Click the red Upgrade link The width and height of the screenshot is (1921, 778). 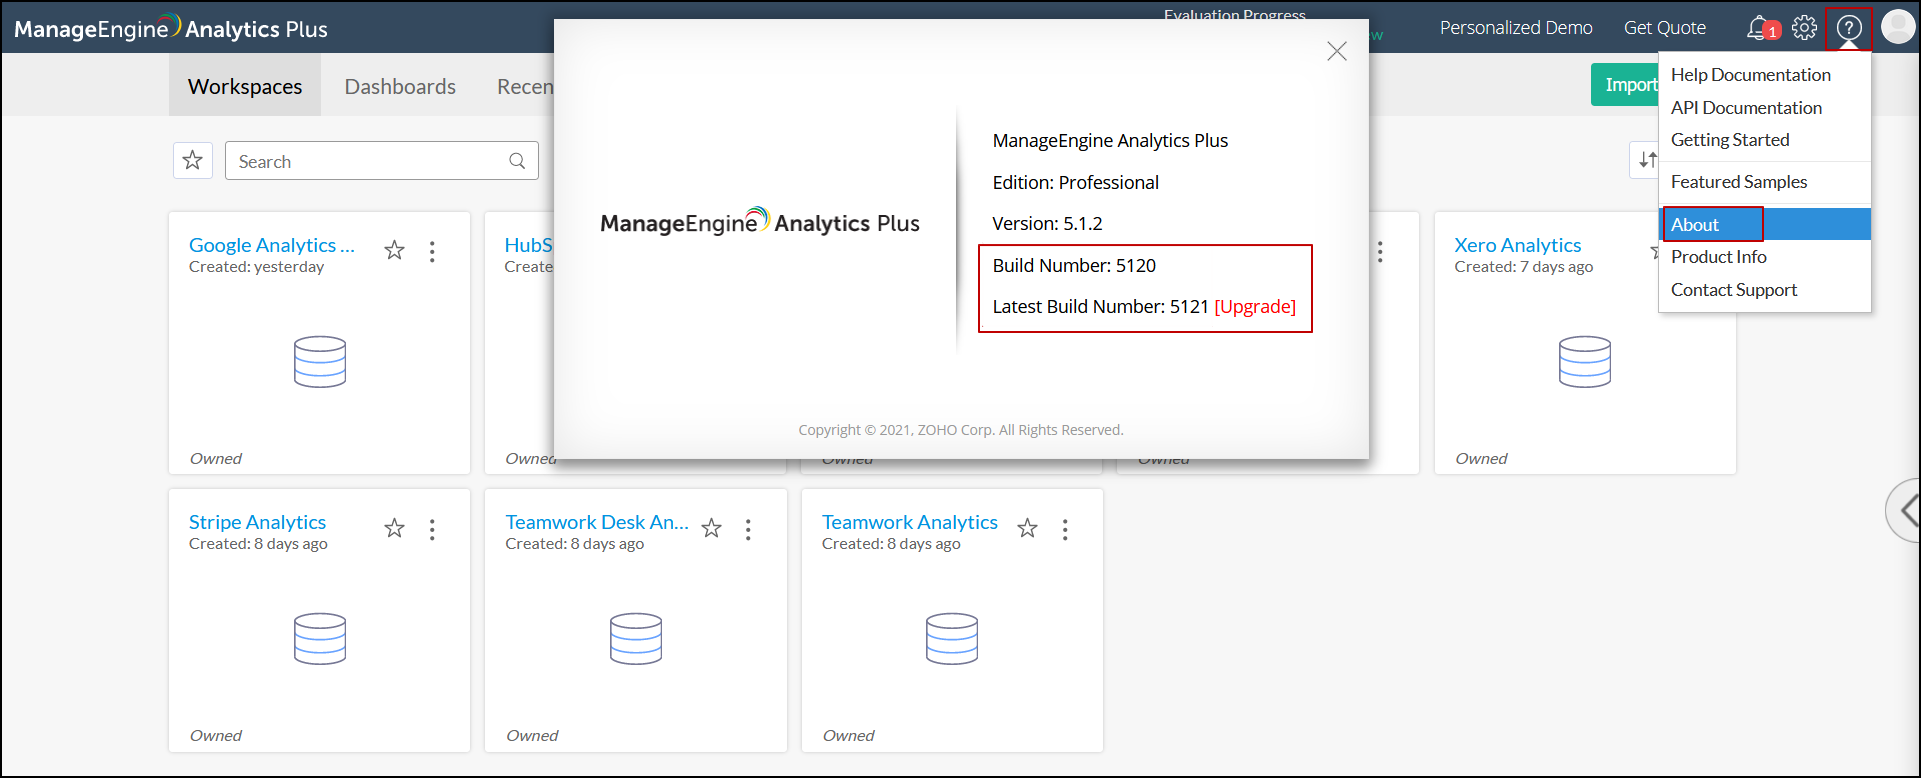pyautogui.click(x=1255, y=307)
